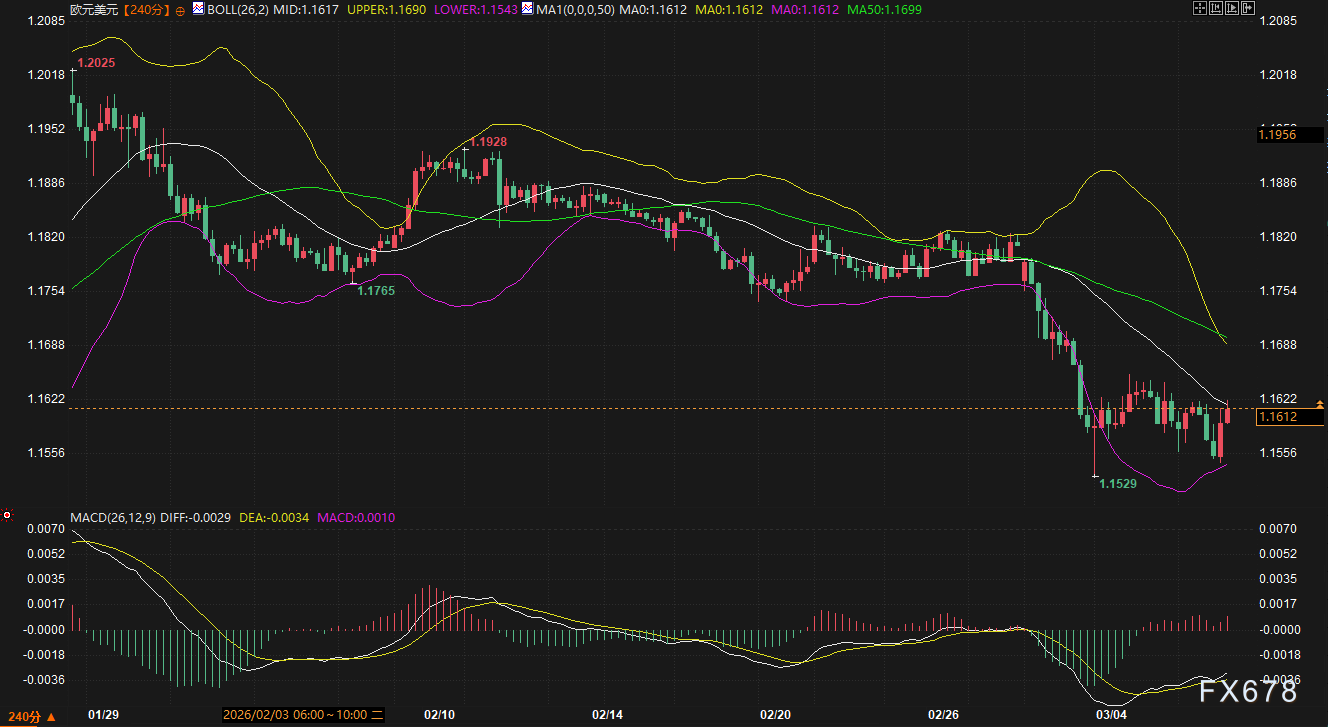Click the 1.1529 low price annotation
This screenshot has width=1328, height=727.
pos(1117,484)
